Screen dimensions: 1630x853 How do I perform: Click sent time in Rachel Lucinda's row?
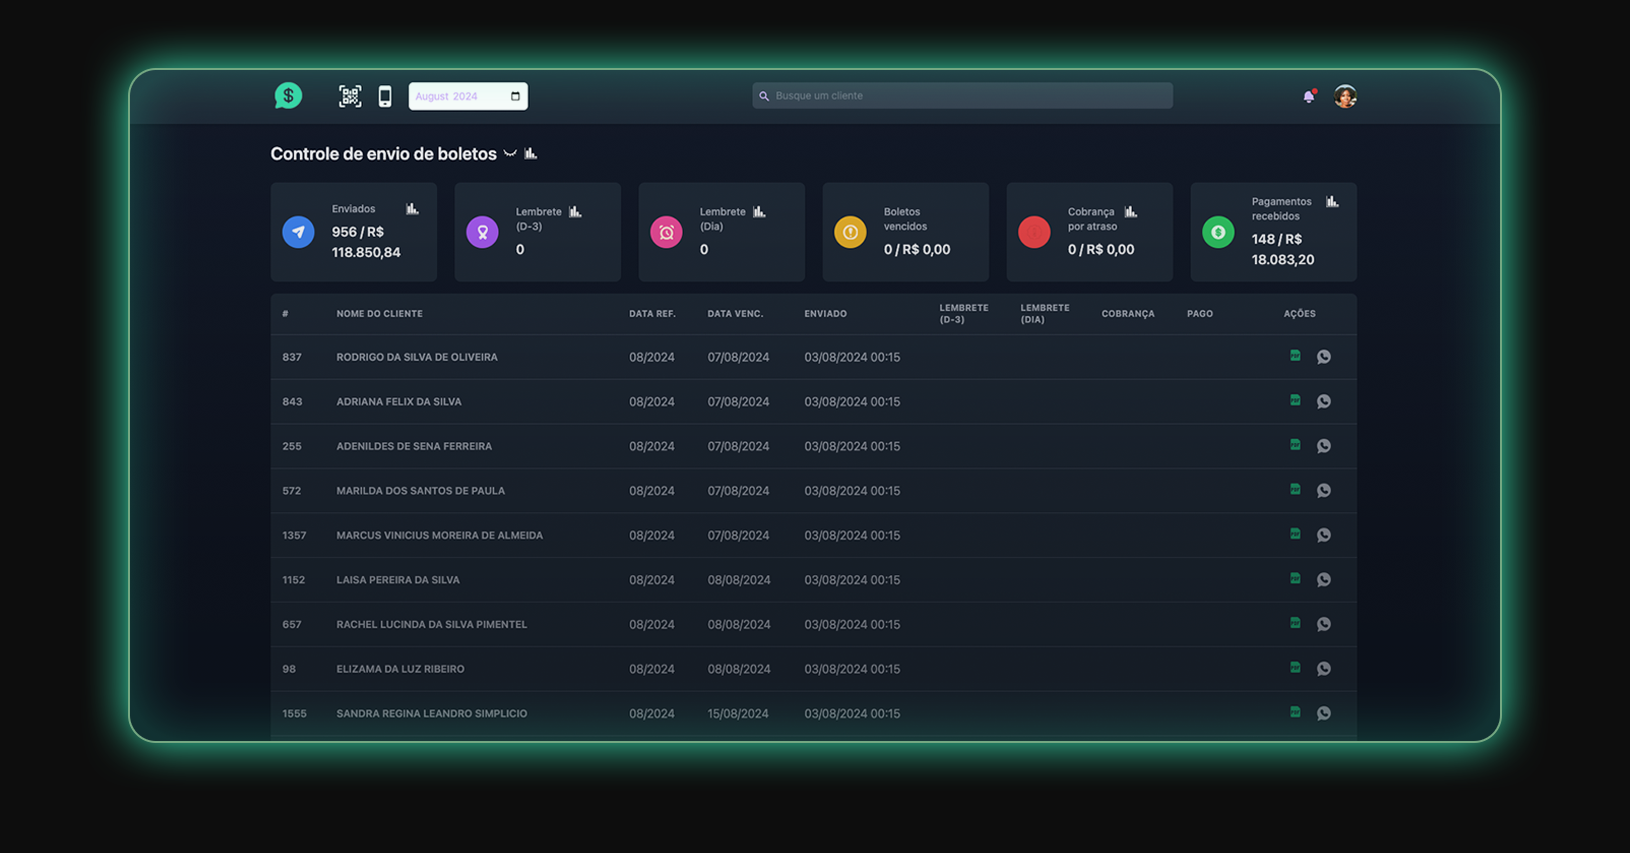tap(852, 624)
